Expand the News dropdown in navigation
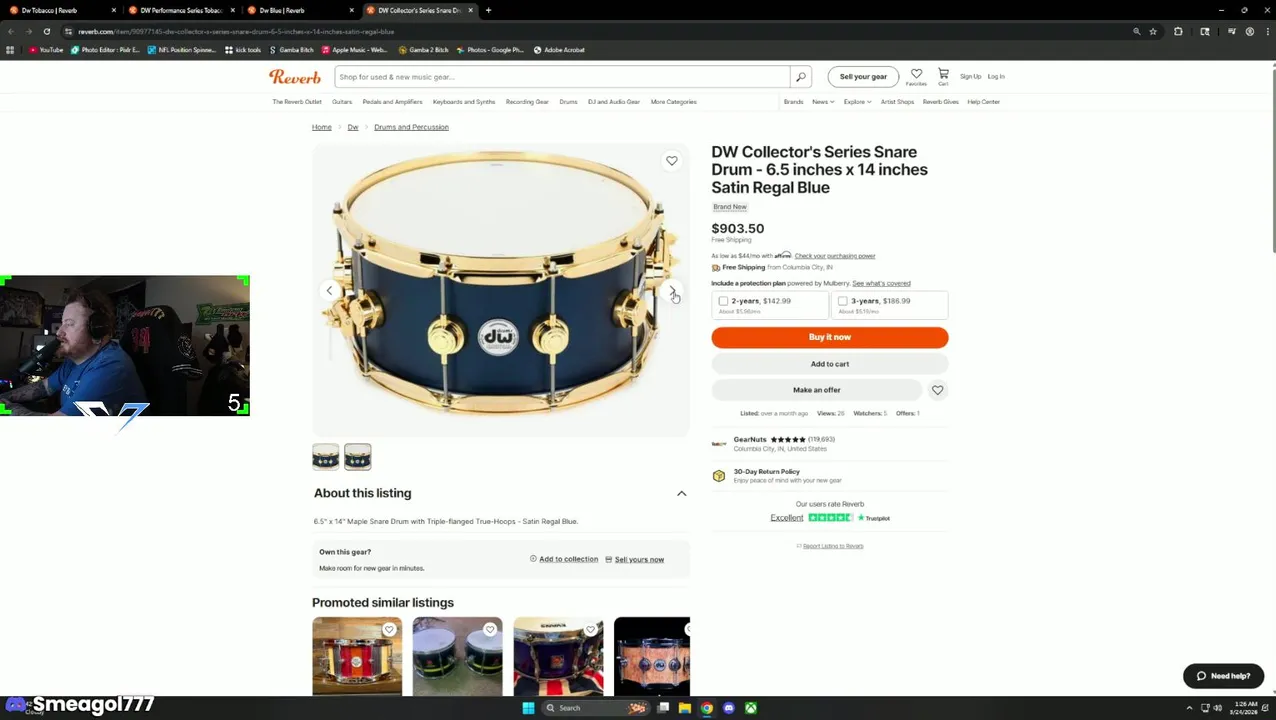 pyautogui.click(x=823, y=102)
